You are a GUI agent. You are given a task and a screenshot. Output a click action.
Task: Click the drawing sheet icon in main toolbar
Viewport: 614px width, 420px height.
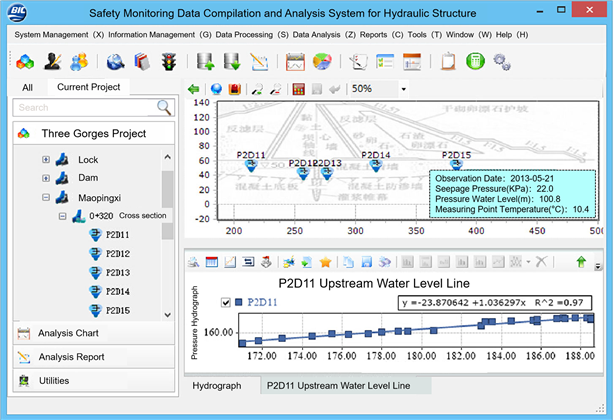[358, 62]
